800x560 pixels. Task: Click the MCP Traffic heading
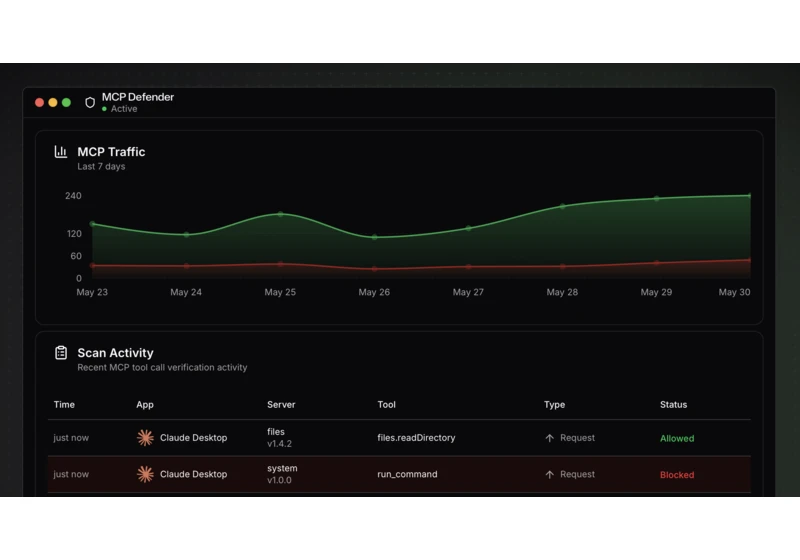point(111,152)
